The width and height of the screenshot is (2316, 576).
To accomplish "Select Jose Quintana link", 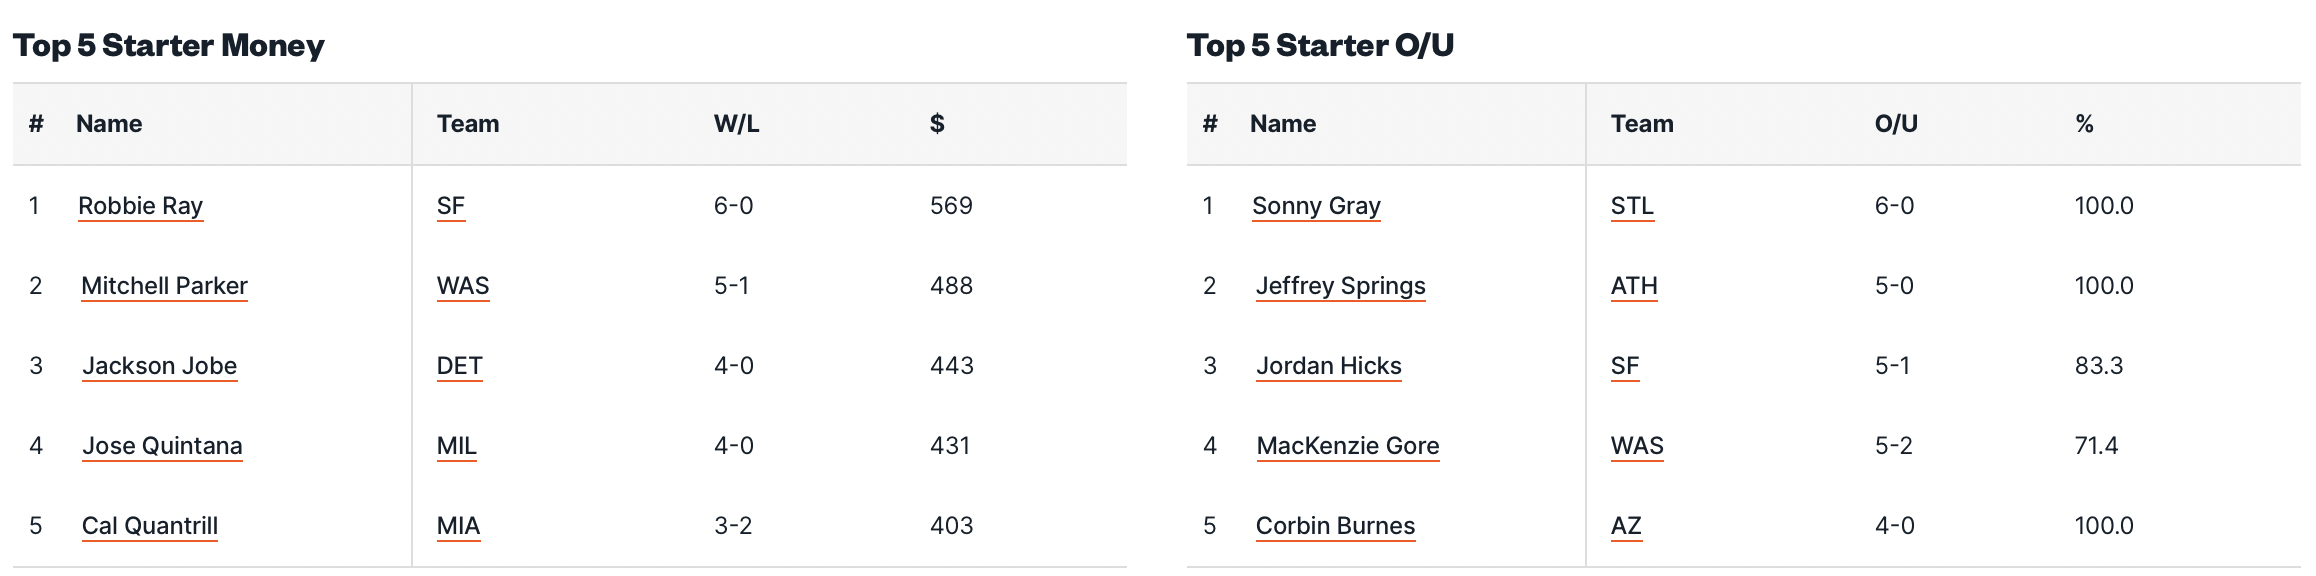I will tap(162, 446).
